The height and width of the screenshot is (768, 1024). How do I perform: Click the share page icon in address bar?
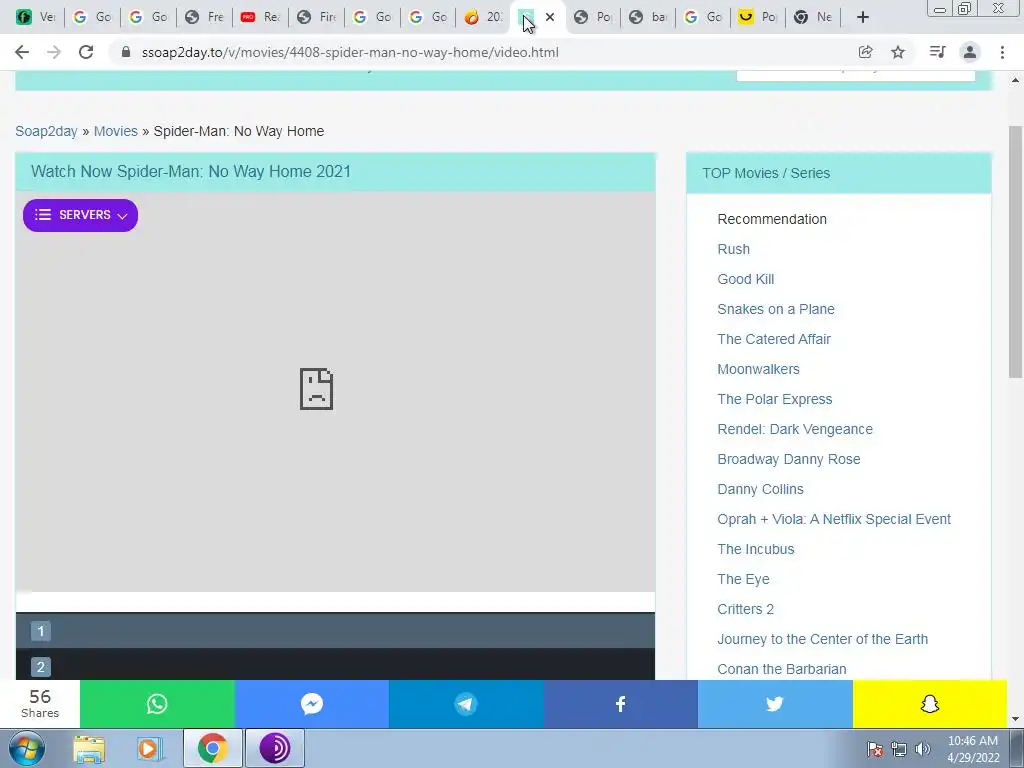(x=865, y=52)
